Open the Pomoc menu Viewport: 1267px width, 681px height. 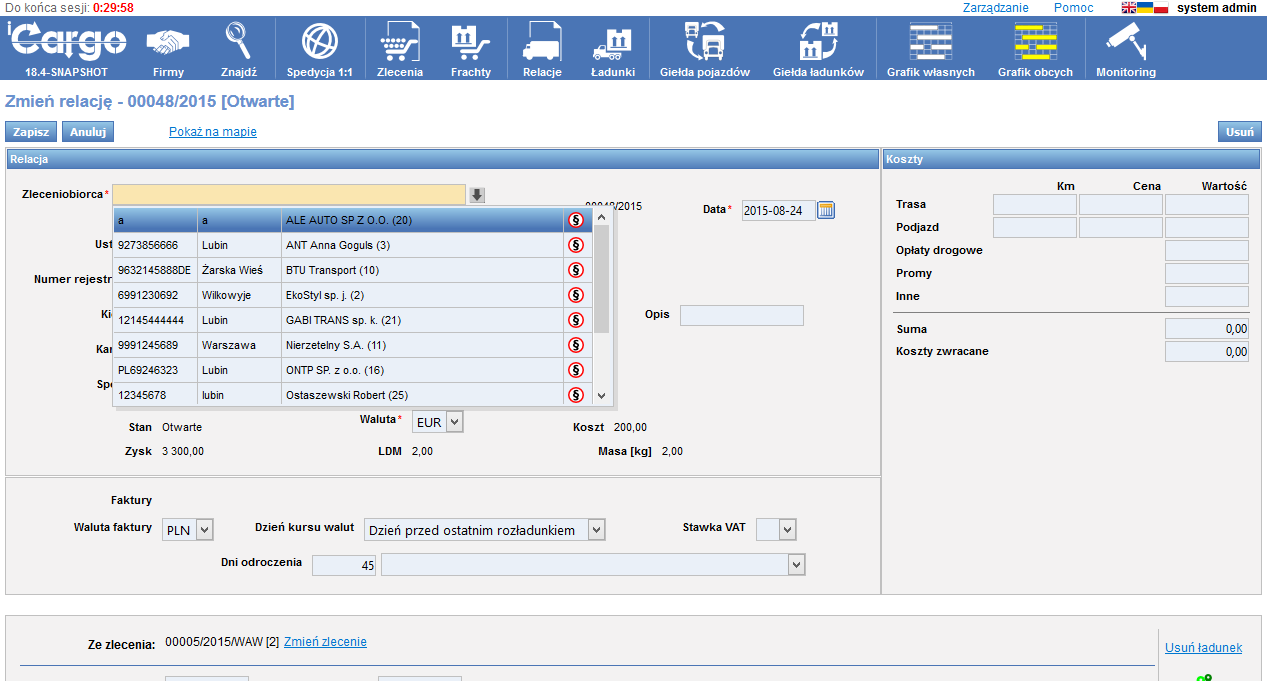(x=1073, y=8)
